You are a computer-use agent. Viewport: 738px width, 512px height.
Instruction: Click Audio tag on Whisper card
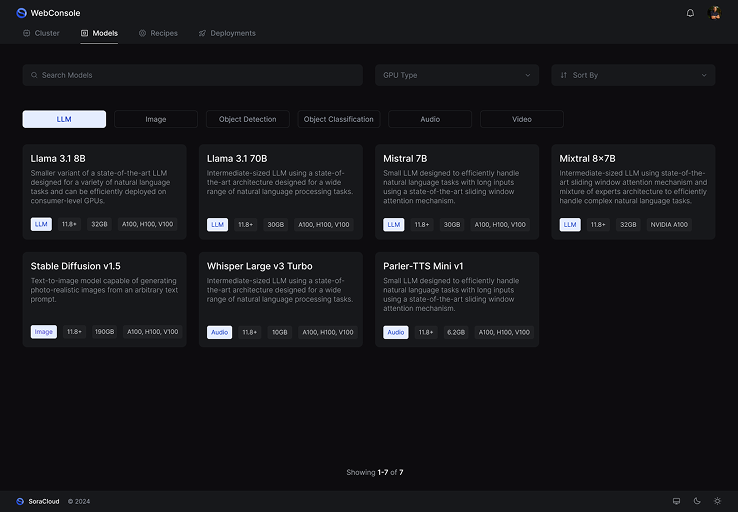[219, 332]
